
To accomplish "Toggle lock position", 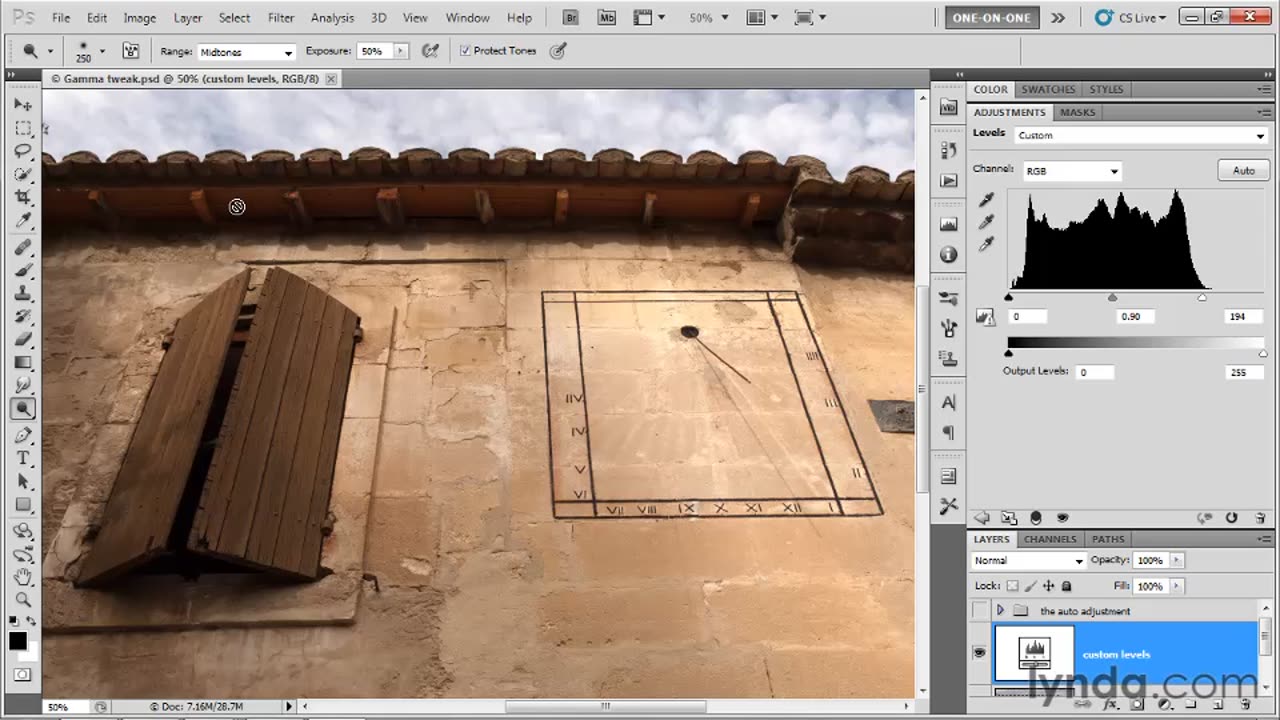I will click(1048, 586).
